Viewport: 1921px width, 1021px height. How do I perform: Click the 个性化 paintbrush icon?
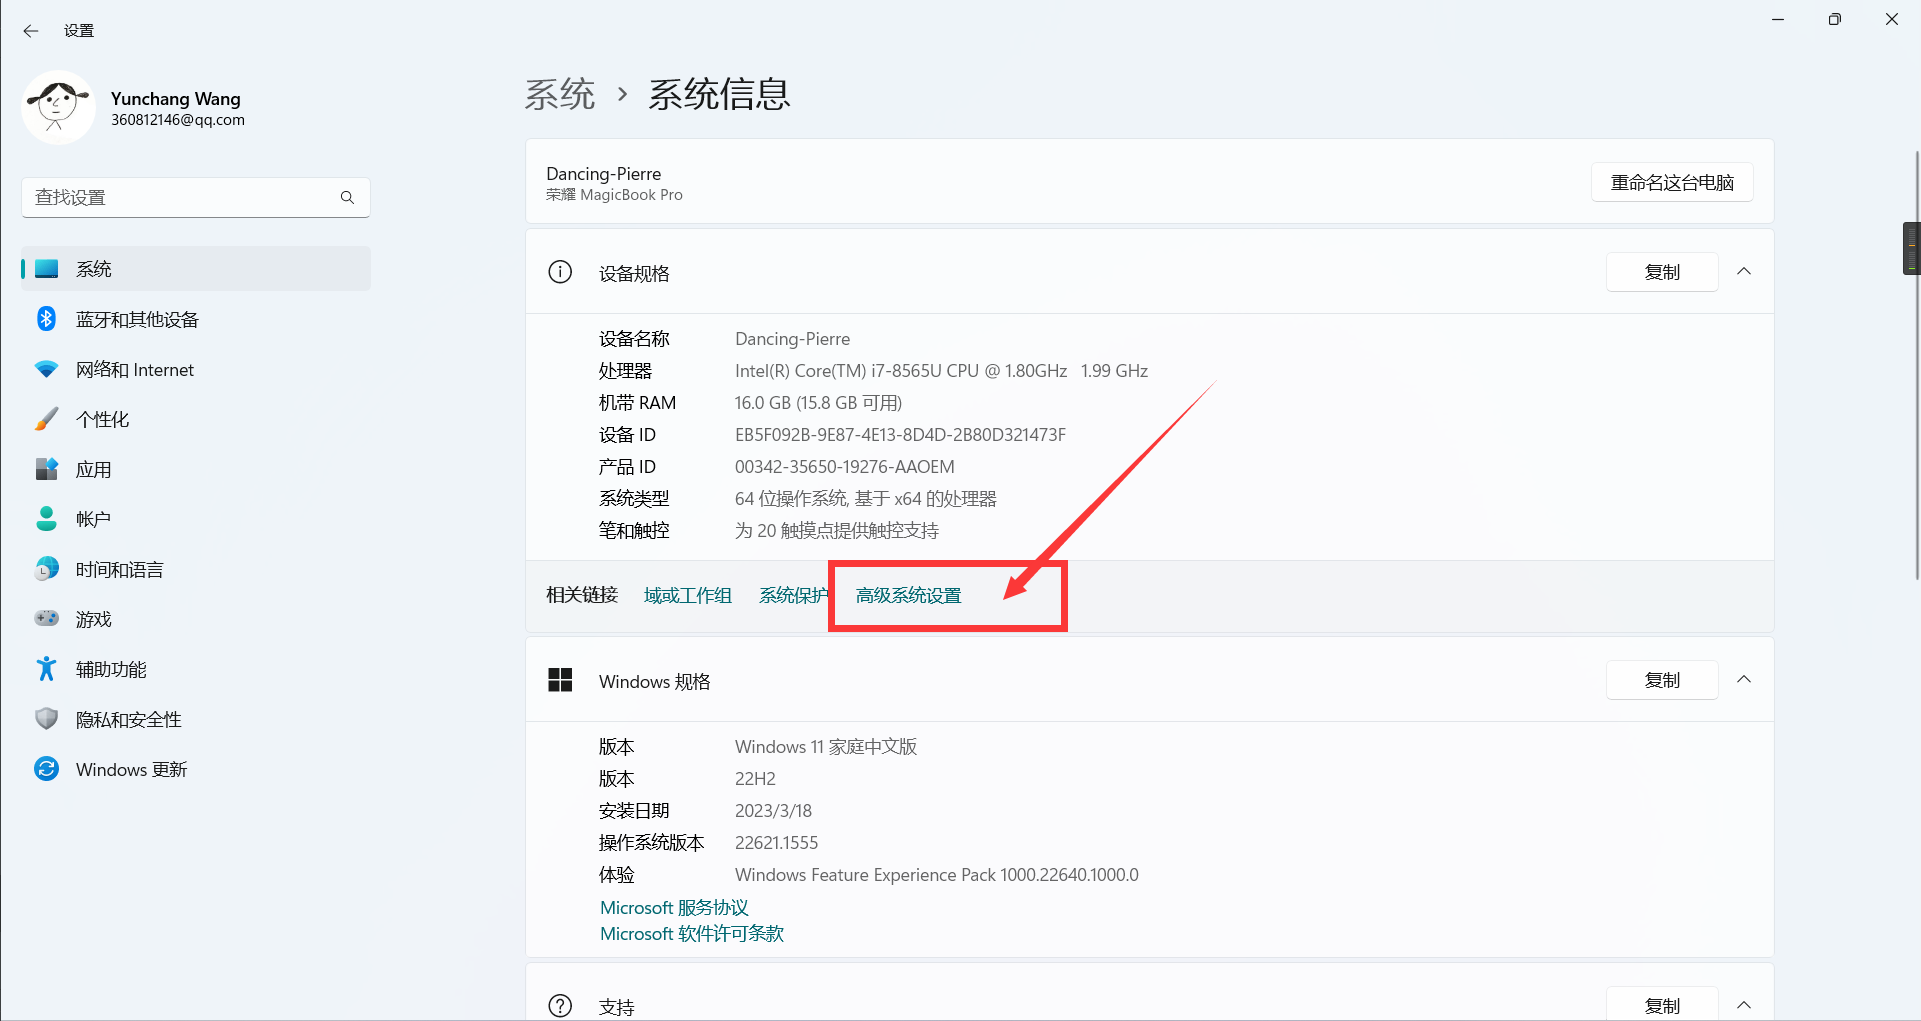[x=46, y=419]
